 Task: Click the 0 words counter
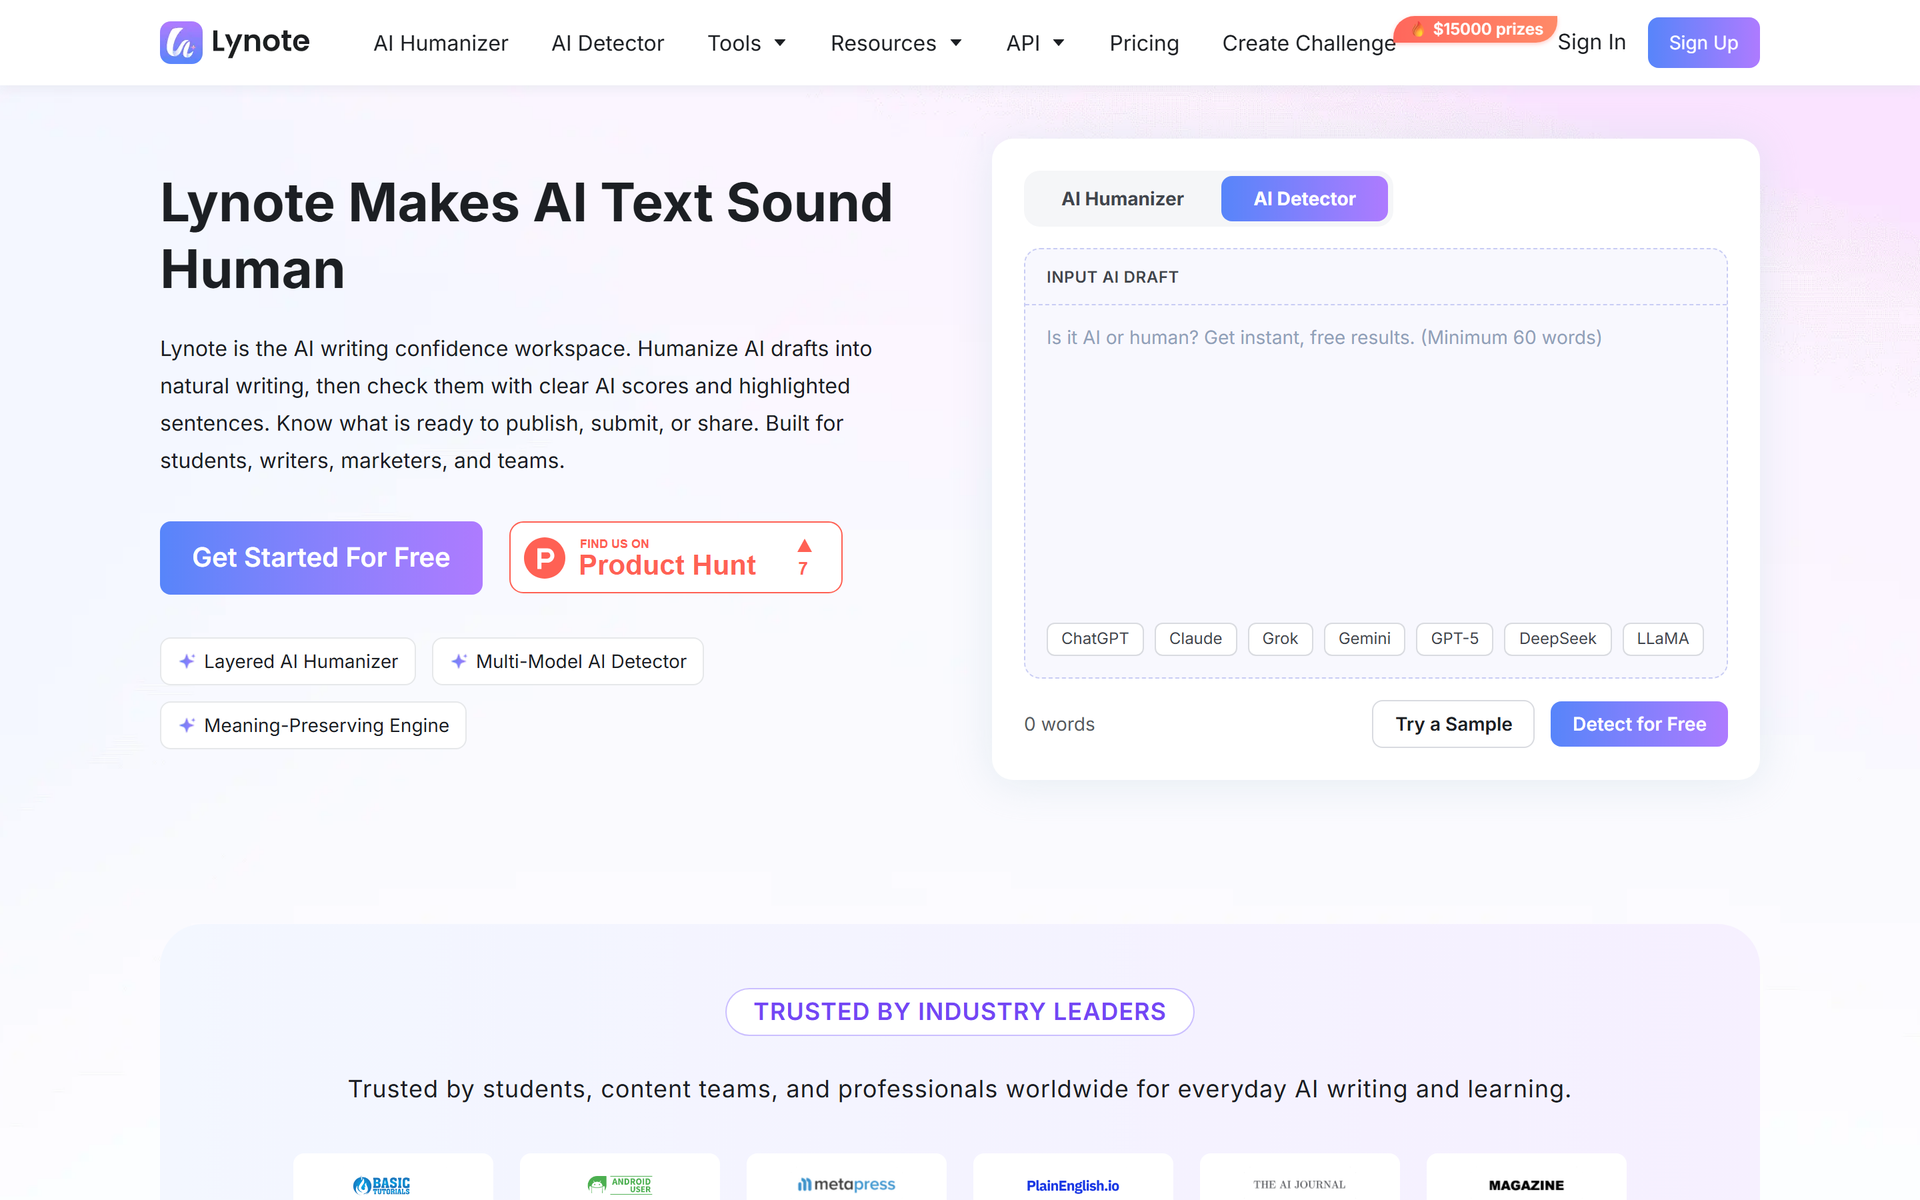coord(1059,724)
